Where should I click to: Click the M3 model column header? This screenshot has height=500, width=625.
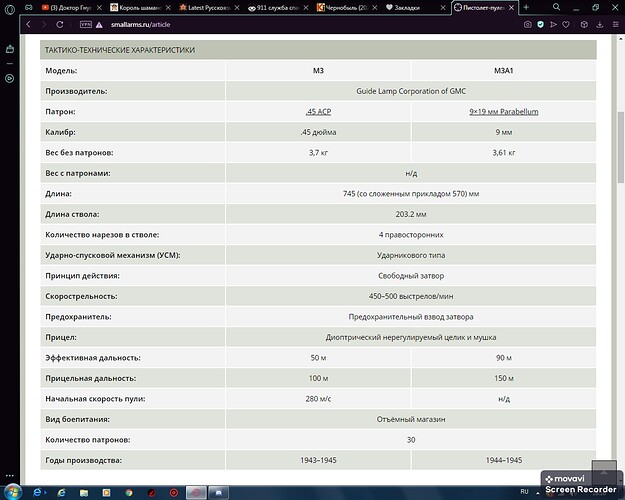318,71
